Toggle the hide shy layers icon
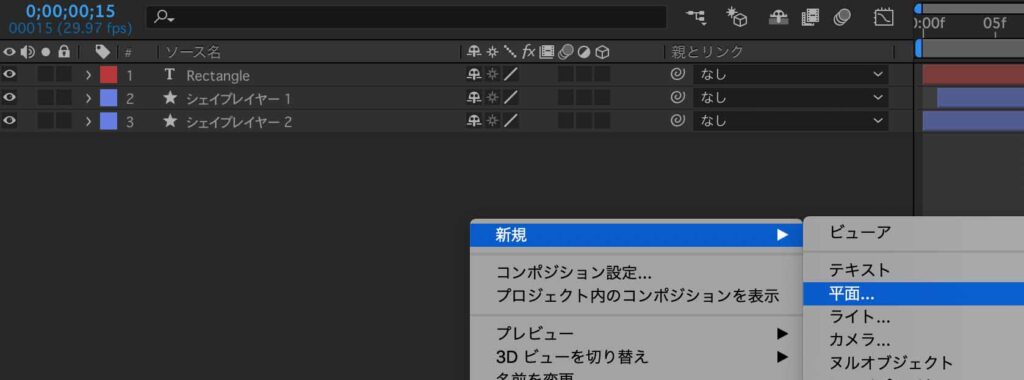This screenshot has width=1024, height=380. 778,18
